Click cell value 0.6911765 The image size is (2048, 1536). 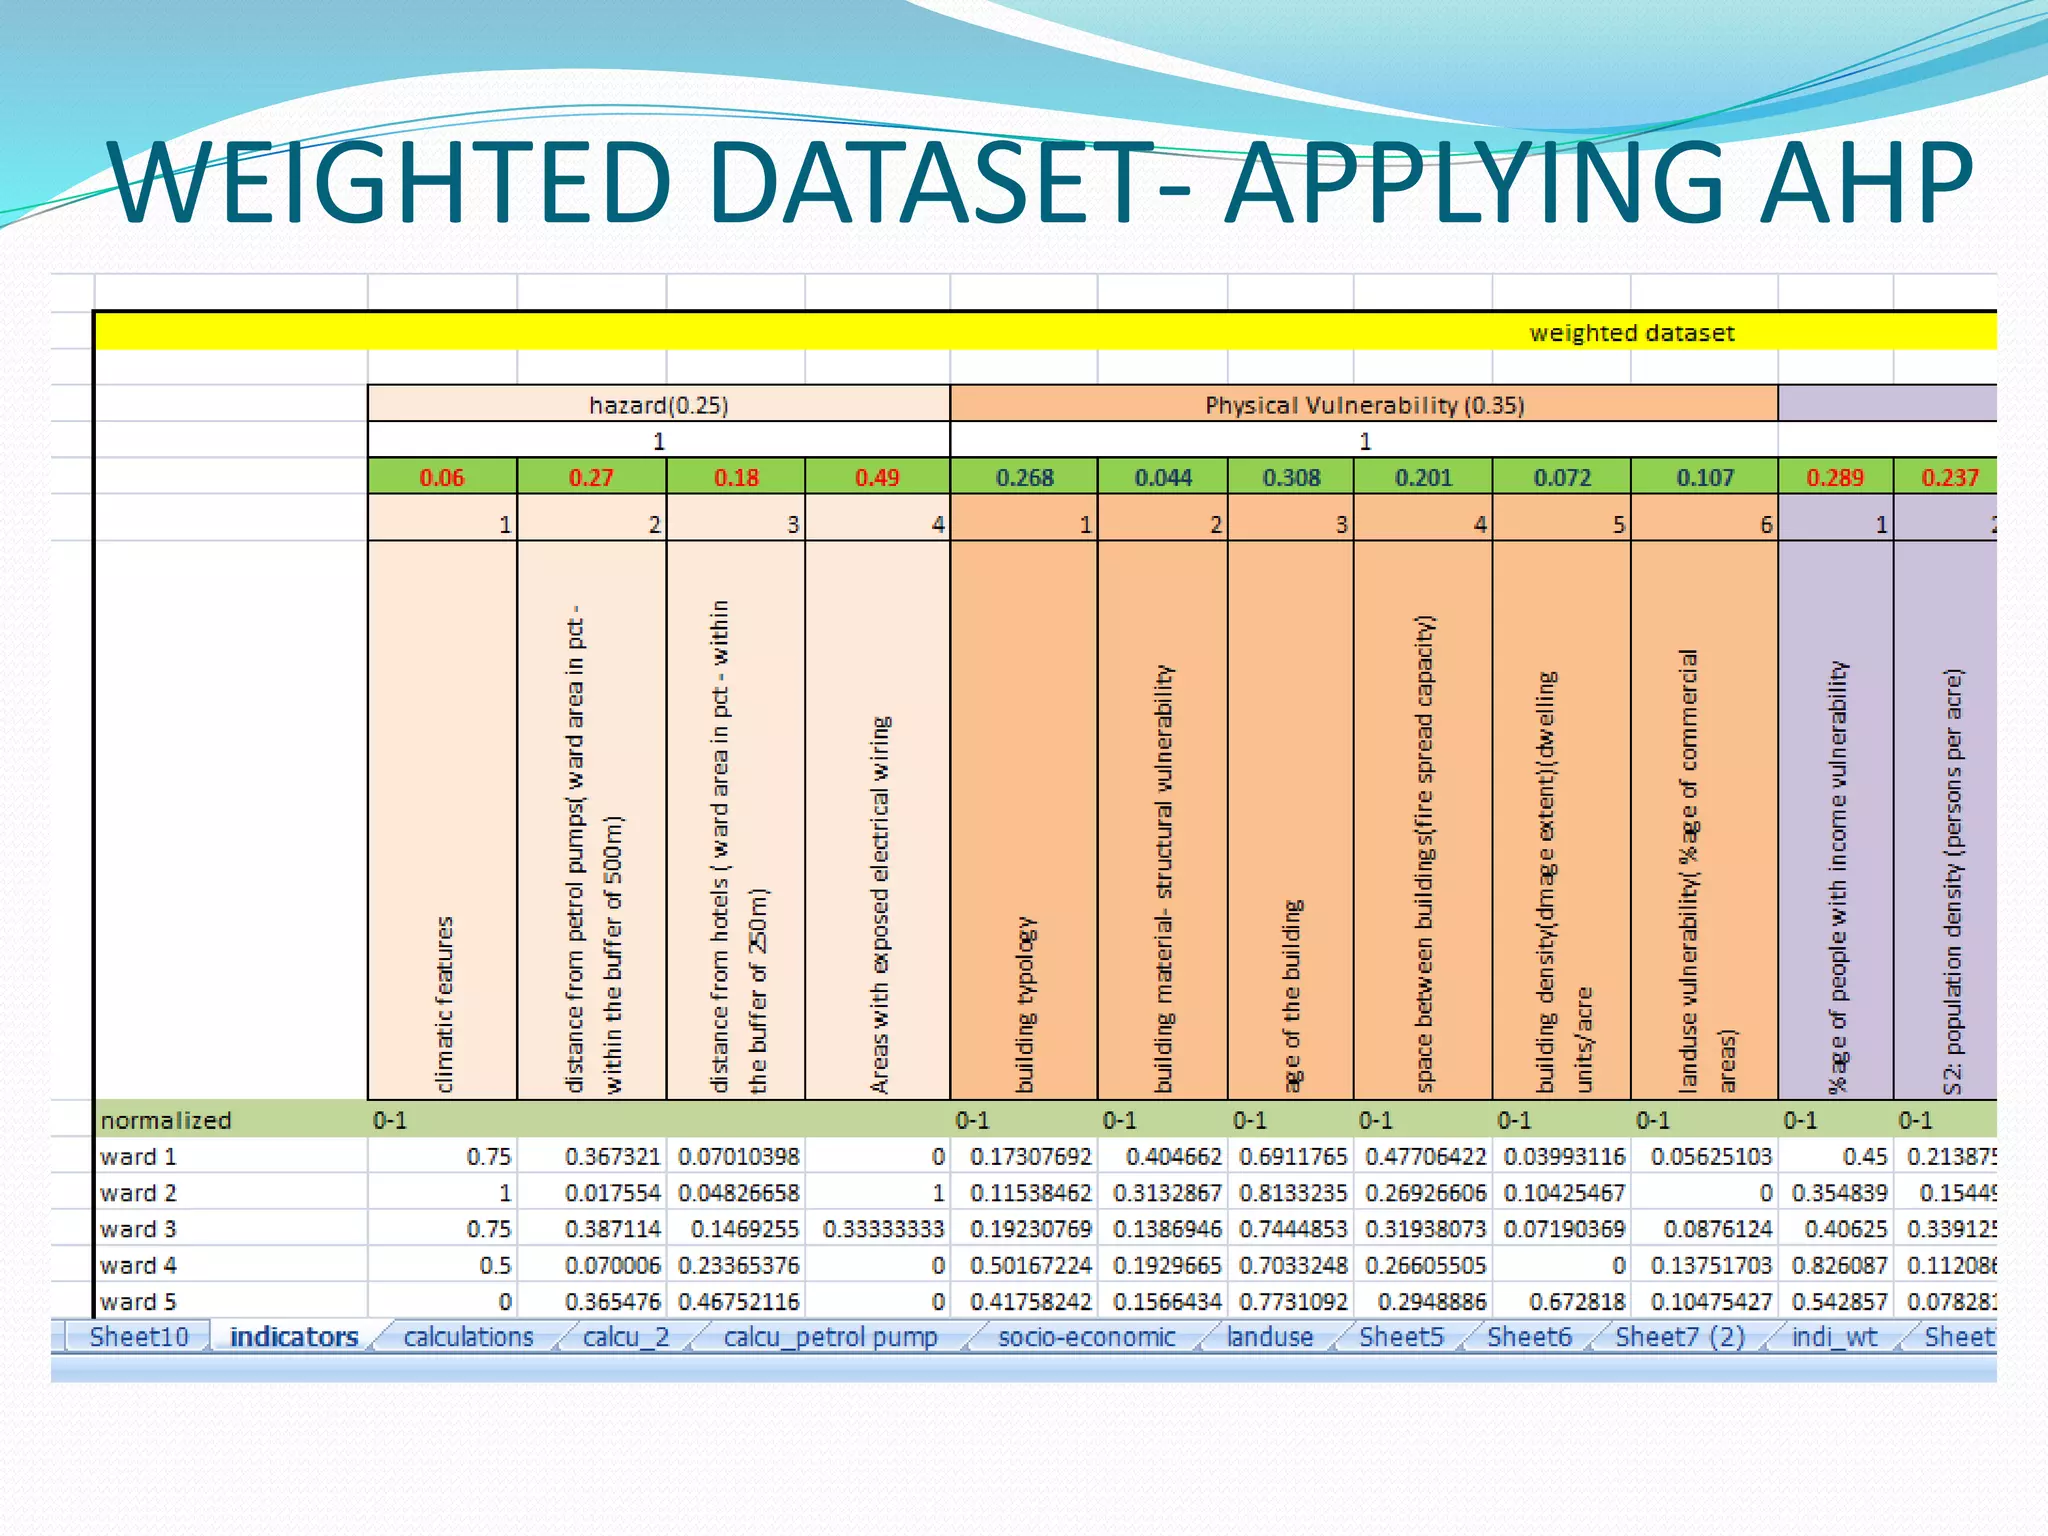(1293, 1156)
